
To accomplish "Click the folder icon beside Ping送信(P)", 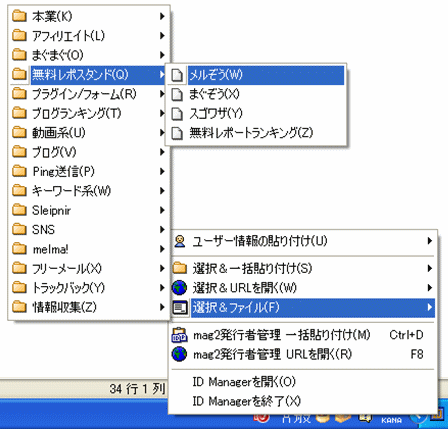I will (x=19, y=171).
